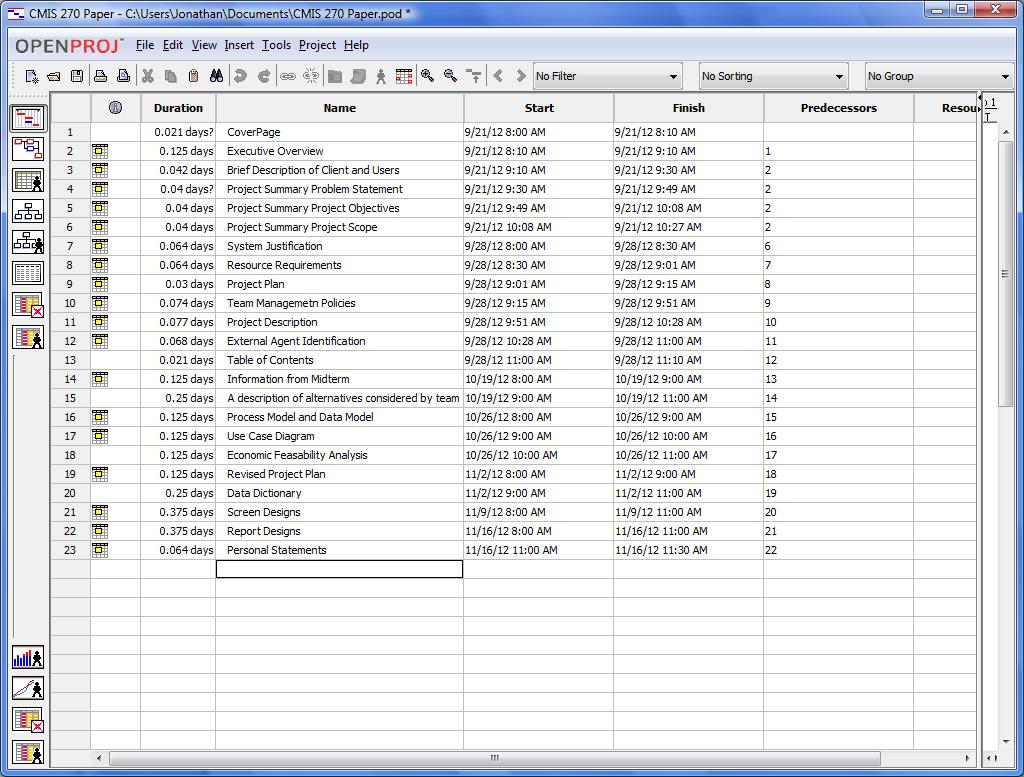Click the scissors Cut icon
The width and height of the screenshot is (1024, 777).
147,76
